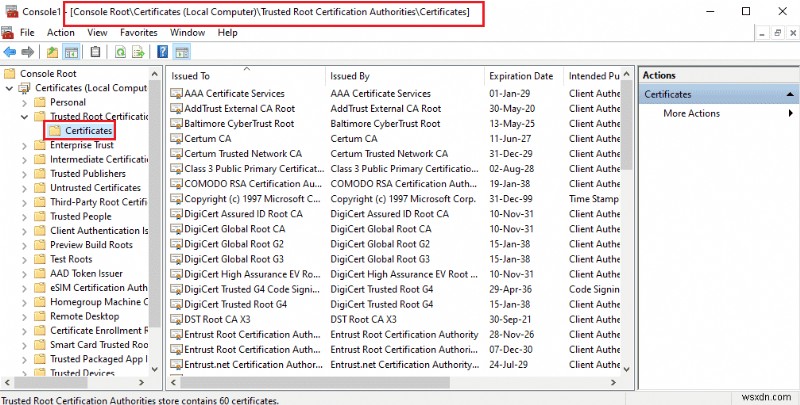Click the MMC system icon left of the File menu
This screenshot has height=405, width=800.
pos(7,33)
